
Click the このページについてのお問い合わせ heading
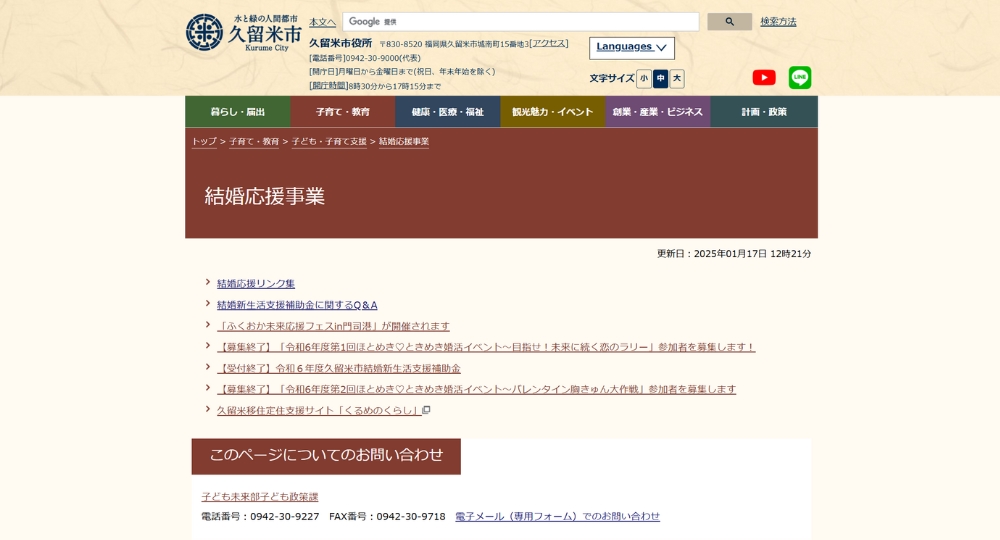click(x=326, y=455)
